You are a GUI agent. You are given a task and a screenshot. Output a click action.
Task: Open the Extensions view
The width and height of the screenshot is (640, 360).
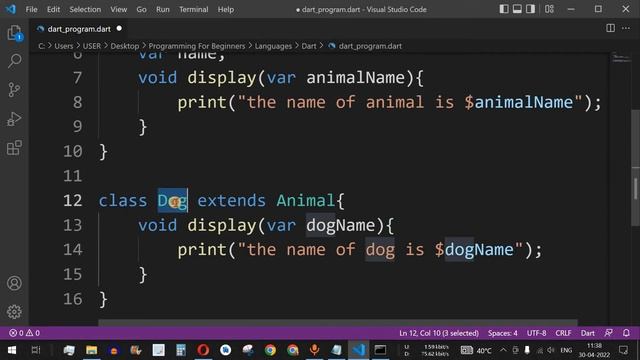coord(14,148)
